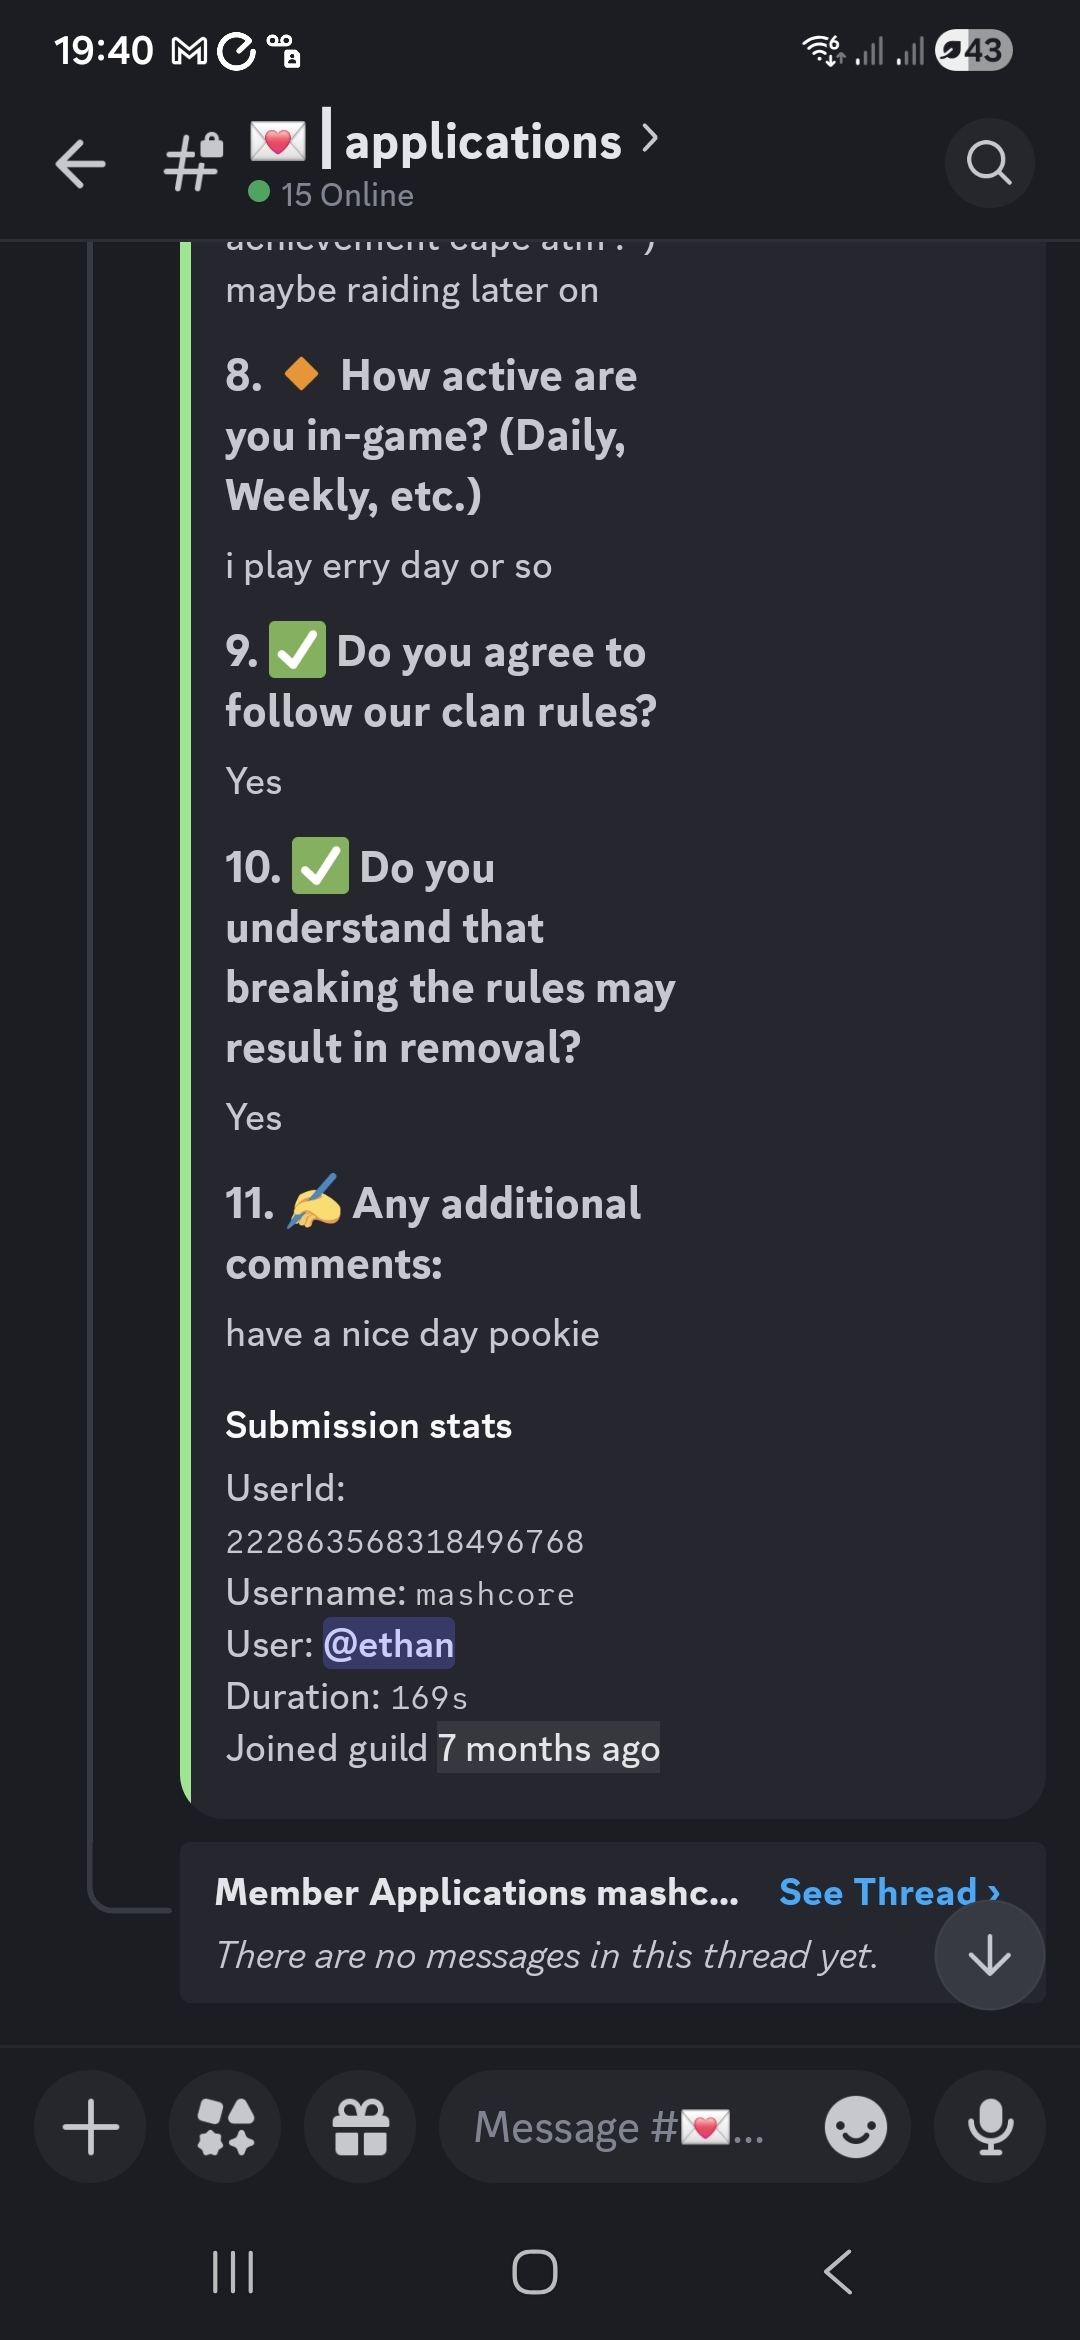Open the See Thread link
Image resolution: width=1080 pixels, height=2340 pixels.
click(888, 1892)
